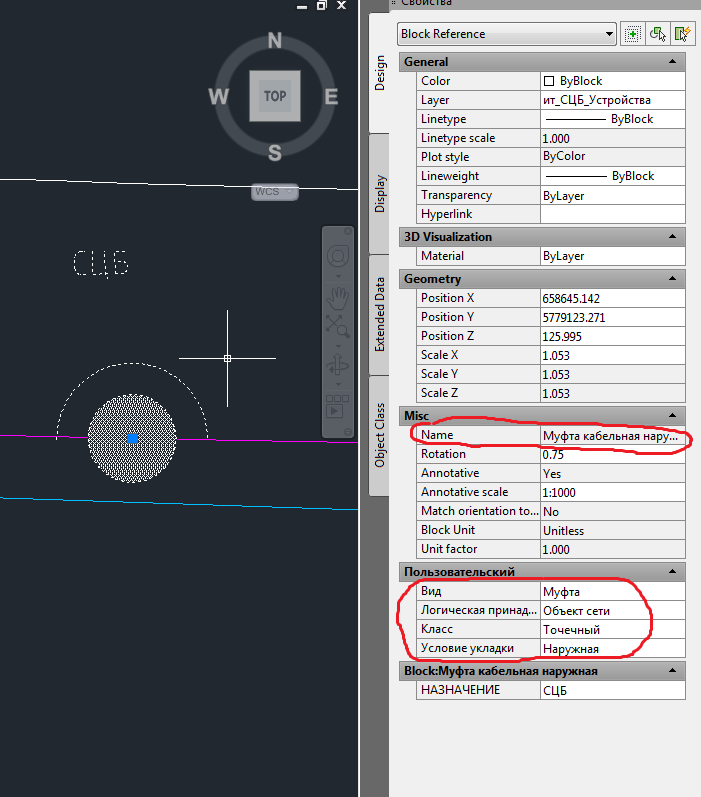Image resolution: width=701 pixels, height=797 pixels.
Task: Collapse Block:Муфта кабельная наружная section
Action: coord(673,670)
